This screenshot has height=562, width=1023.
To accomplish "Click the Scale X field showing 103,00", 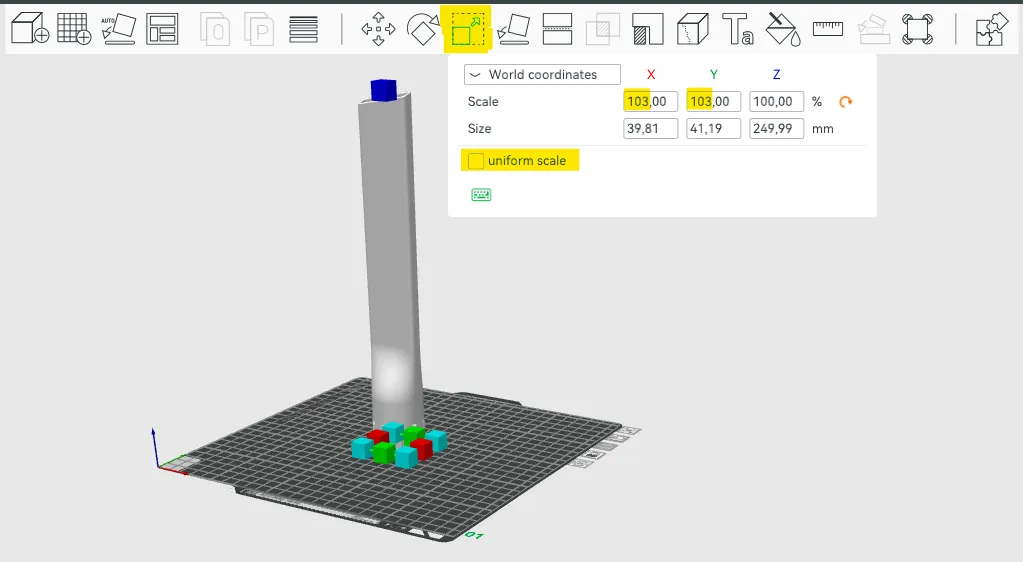I will click(650, 102).
